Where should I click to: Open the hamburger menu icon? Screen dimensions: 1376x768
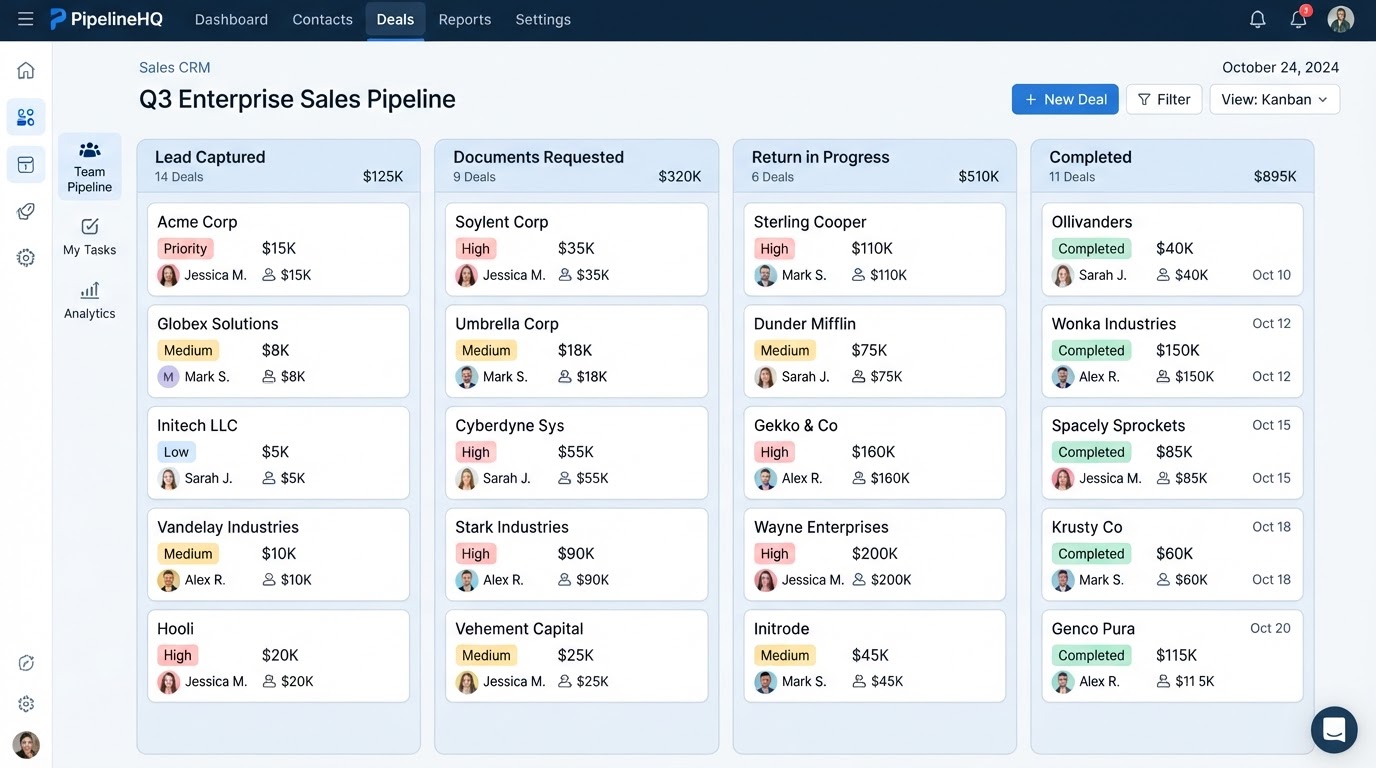[x=25, y=19]
